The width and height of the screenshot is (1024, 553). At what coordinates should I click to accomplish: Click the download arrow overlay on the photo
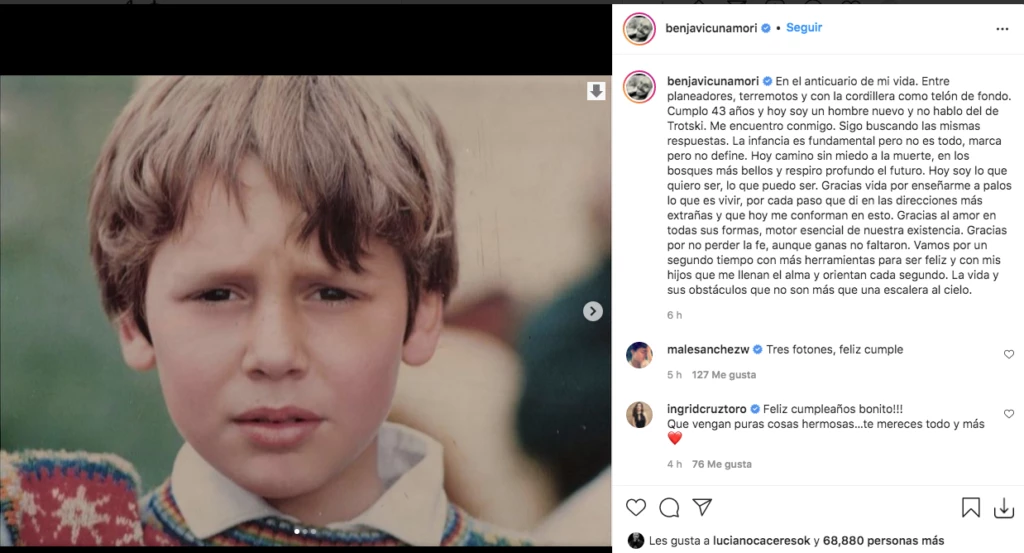[596, 91]
